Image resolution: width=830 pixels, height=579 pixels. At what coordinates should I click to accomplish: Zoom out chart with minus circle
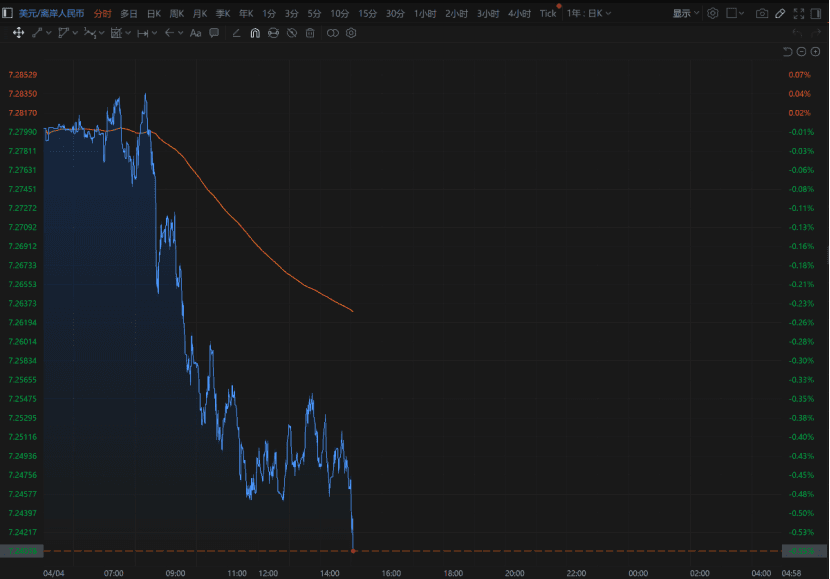click(801, 51)
